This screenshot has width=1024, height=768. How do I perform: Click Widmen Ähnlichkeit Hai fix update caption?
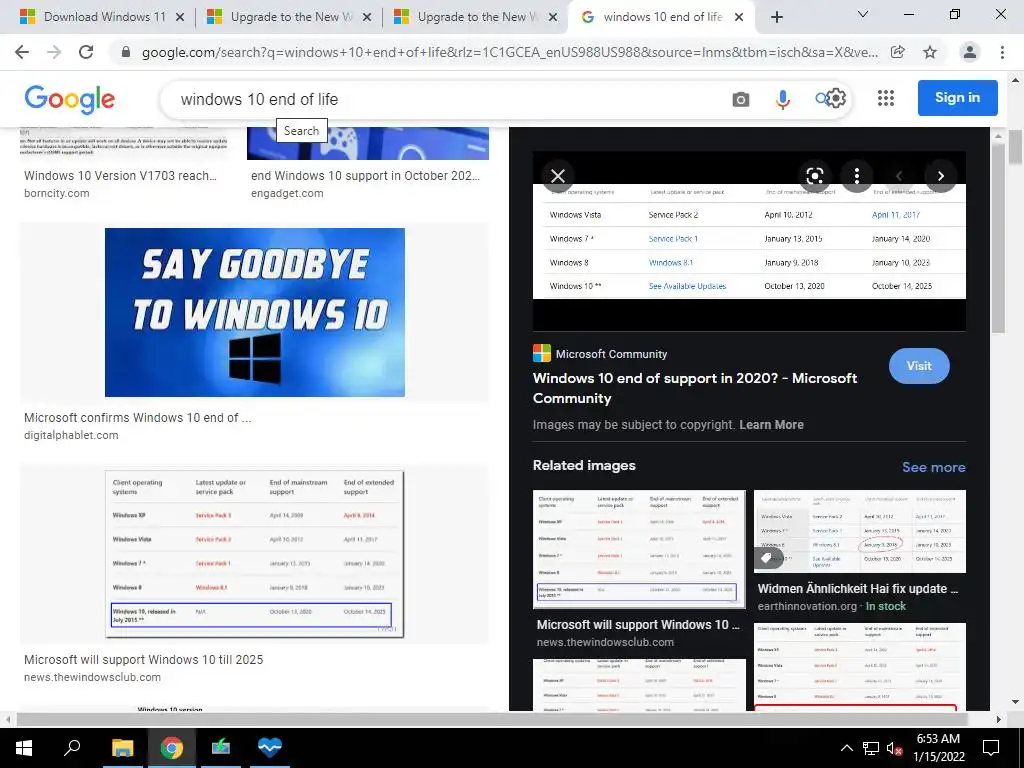(x=857, y=588)
